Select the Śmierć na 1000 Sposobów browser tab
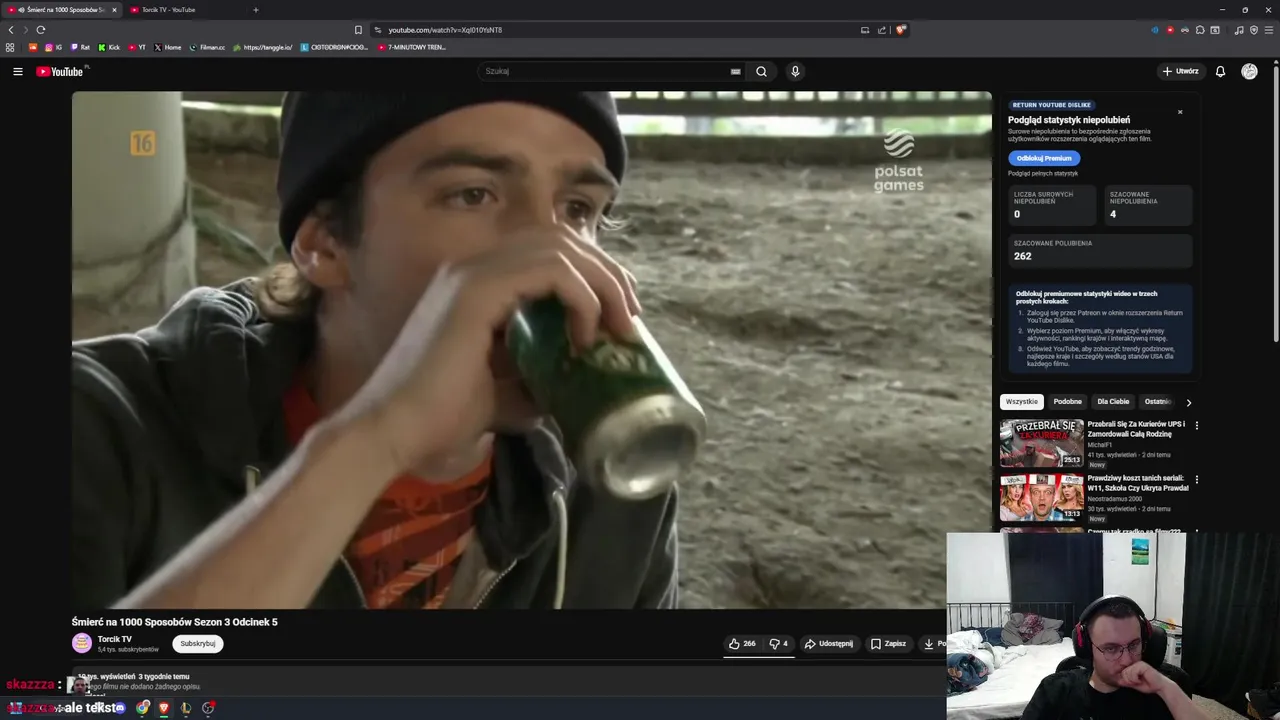Image resolution: width=1280 pixels, height=720 pixels. [x=60, y=10]
